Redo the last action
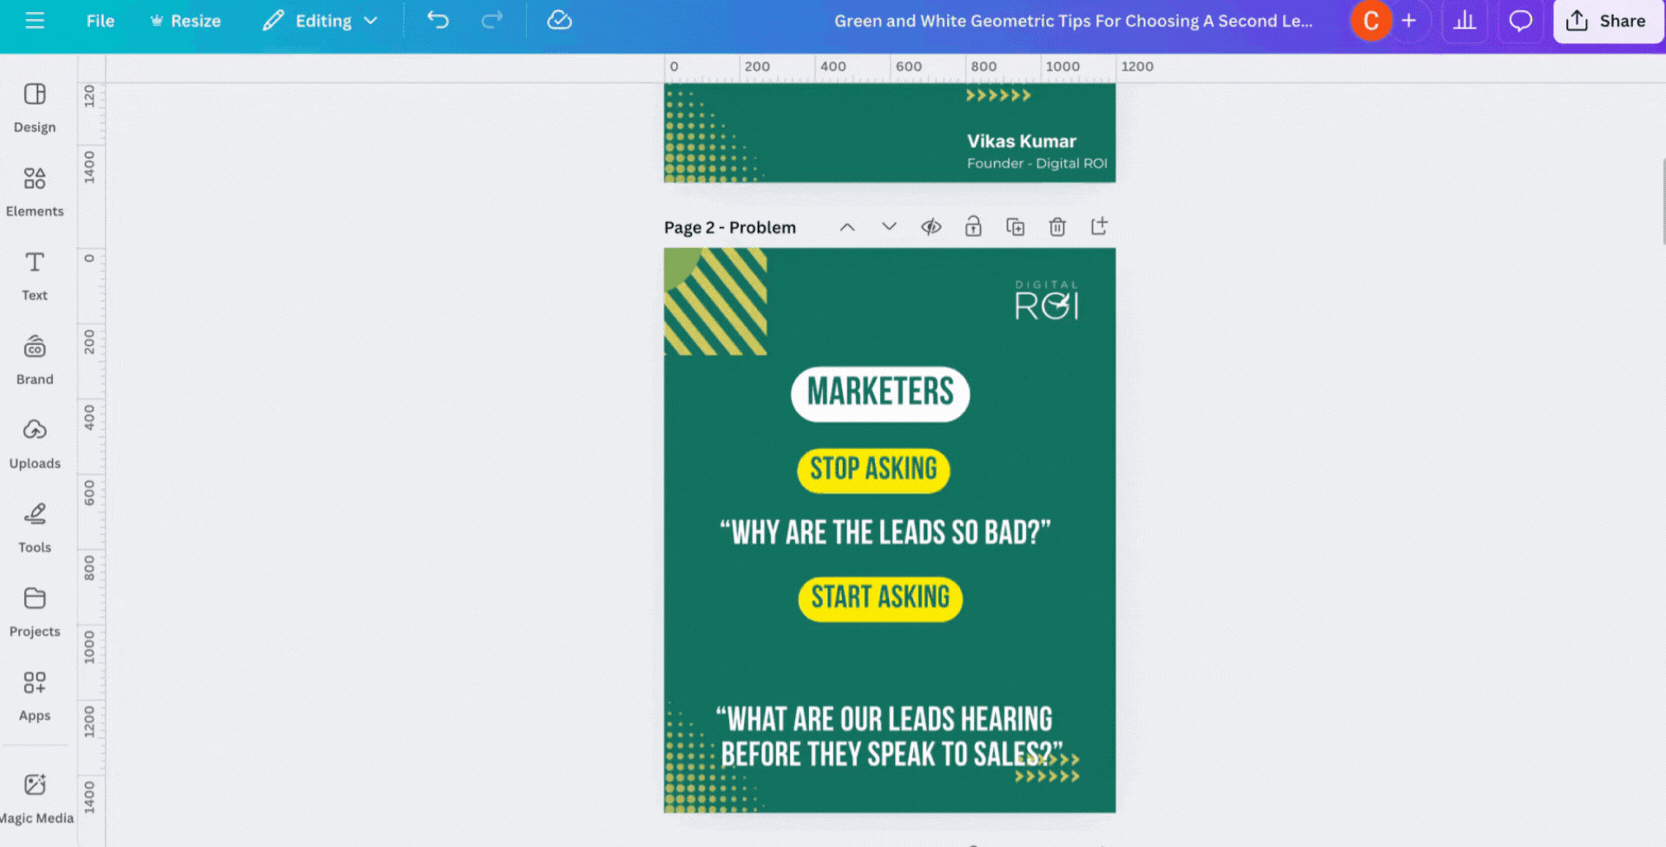The width and height of the screenshot is (1666, 847). 491,20
